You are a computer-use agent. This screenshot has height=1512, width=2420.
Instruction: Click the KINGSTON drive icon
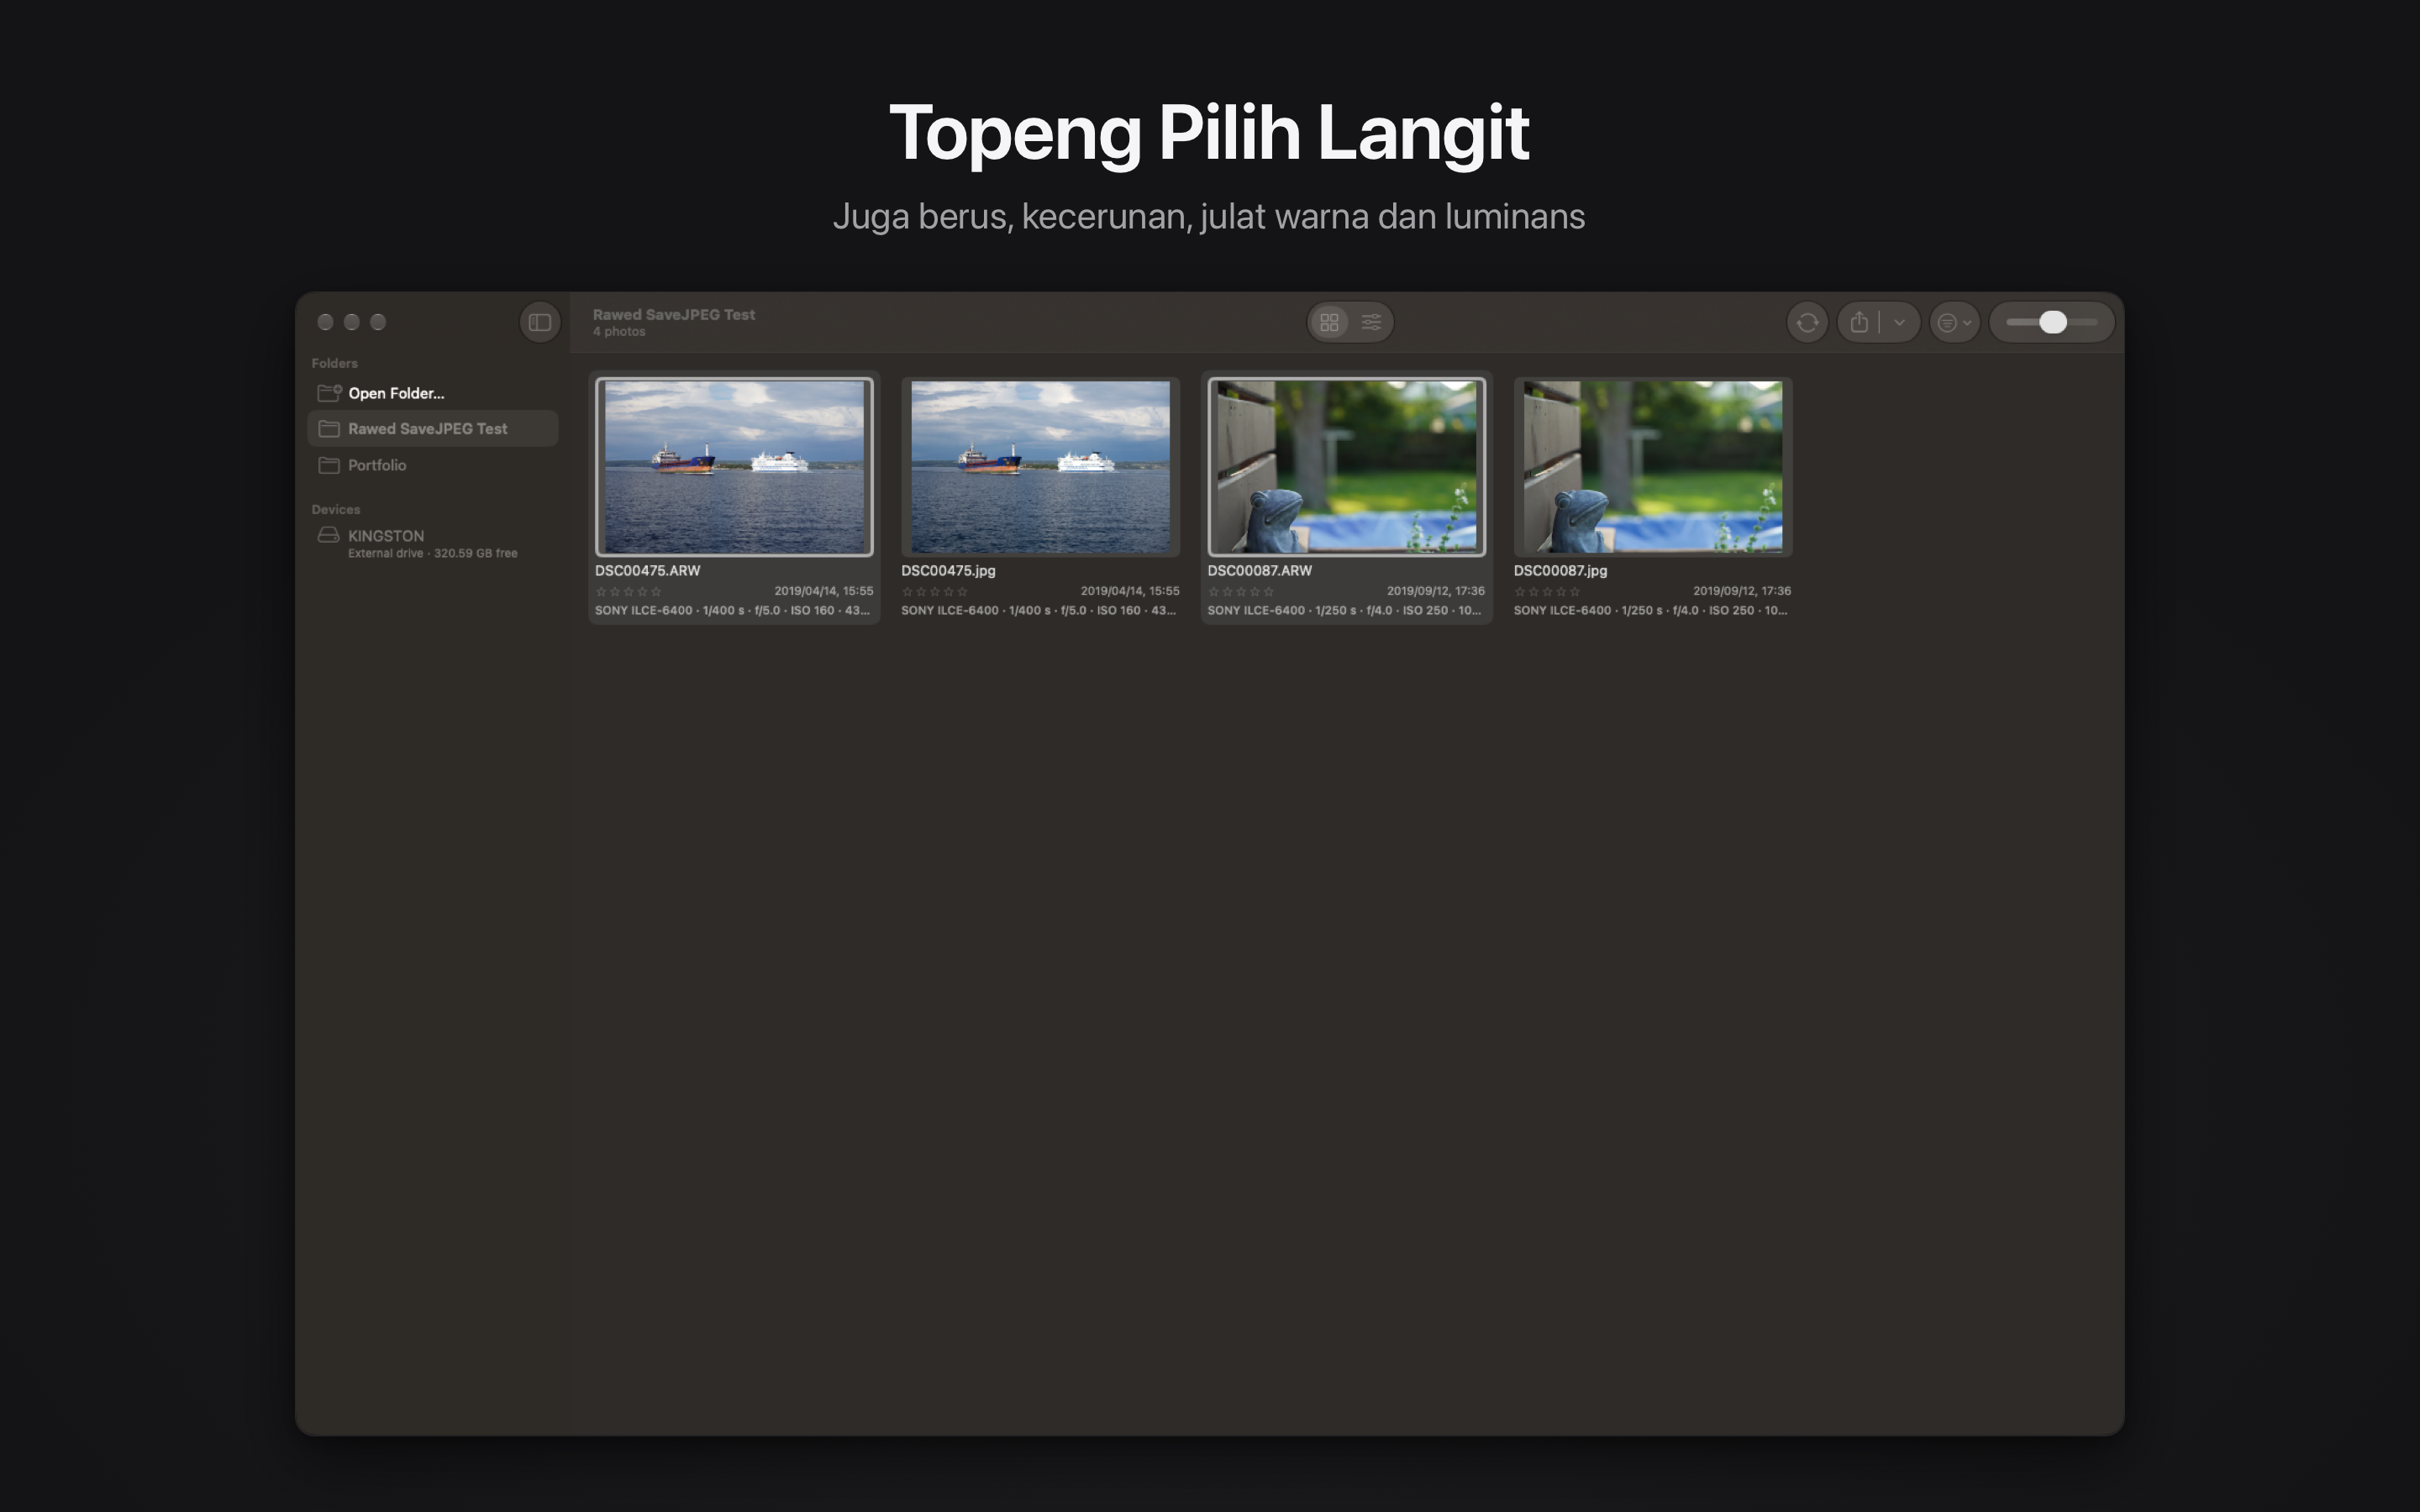pyautogui.click(x=328, y=535)
